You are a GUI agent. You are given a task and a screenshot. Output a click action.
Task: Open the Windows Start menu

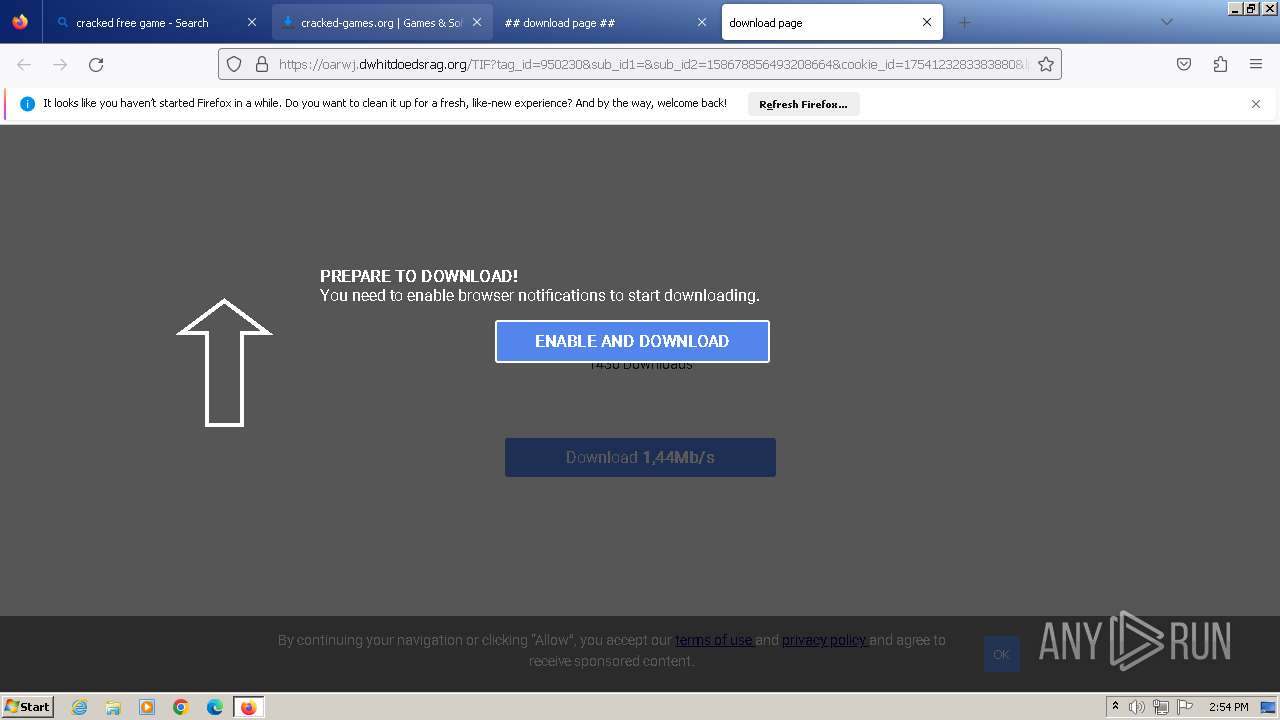[27, 706]
